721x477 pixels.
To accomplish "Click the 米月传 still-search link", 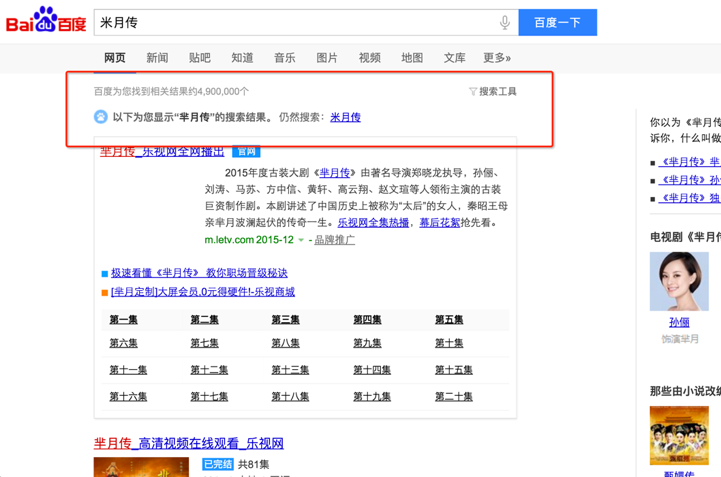I will point(345,117).
